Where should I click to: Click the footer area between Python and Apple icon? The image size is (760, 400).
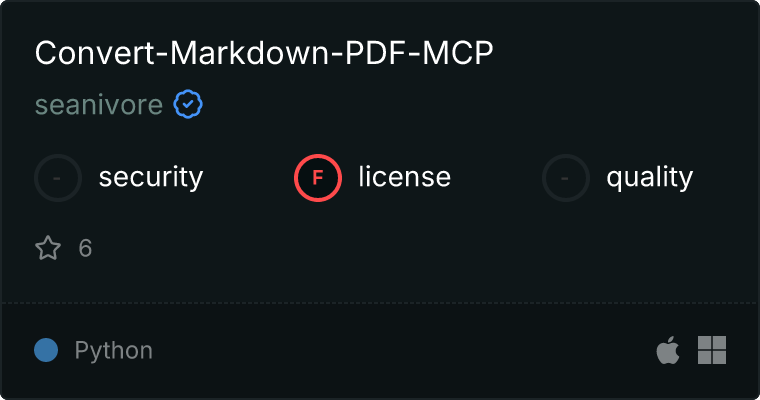coord(404,350)
